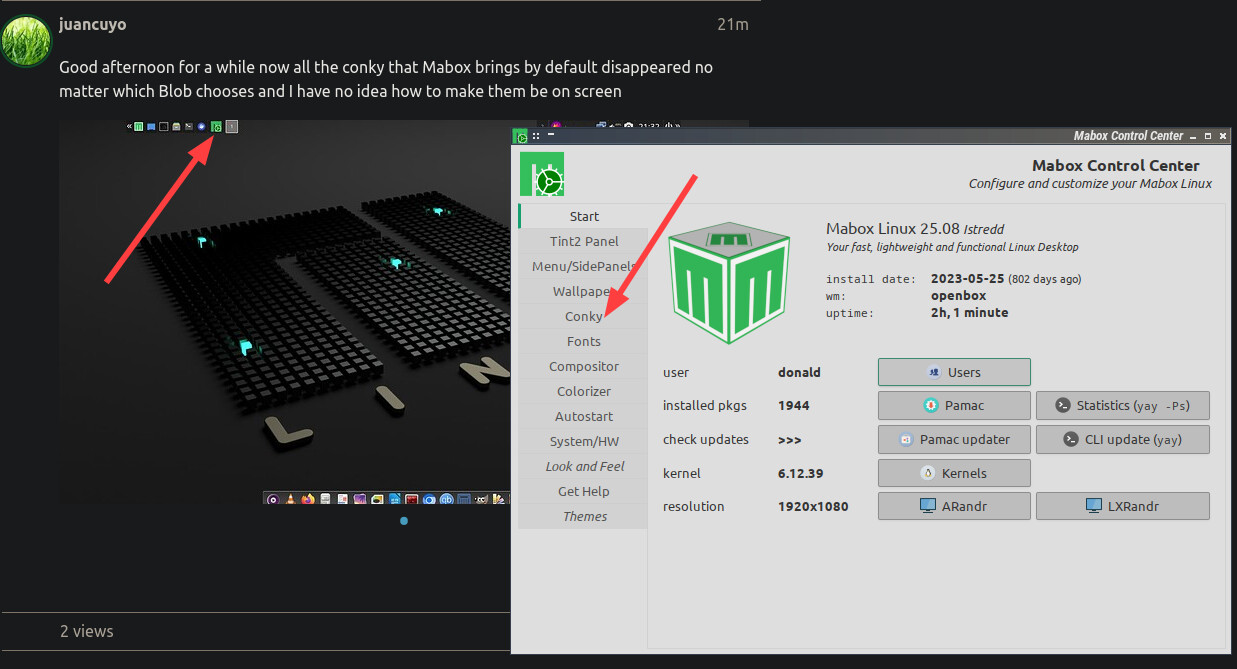Click the green window menu icon in titlebar
1237x669 pixels.
pyautogui.click(x=520, y=136)
